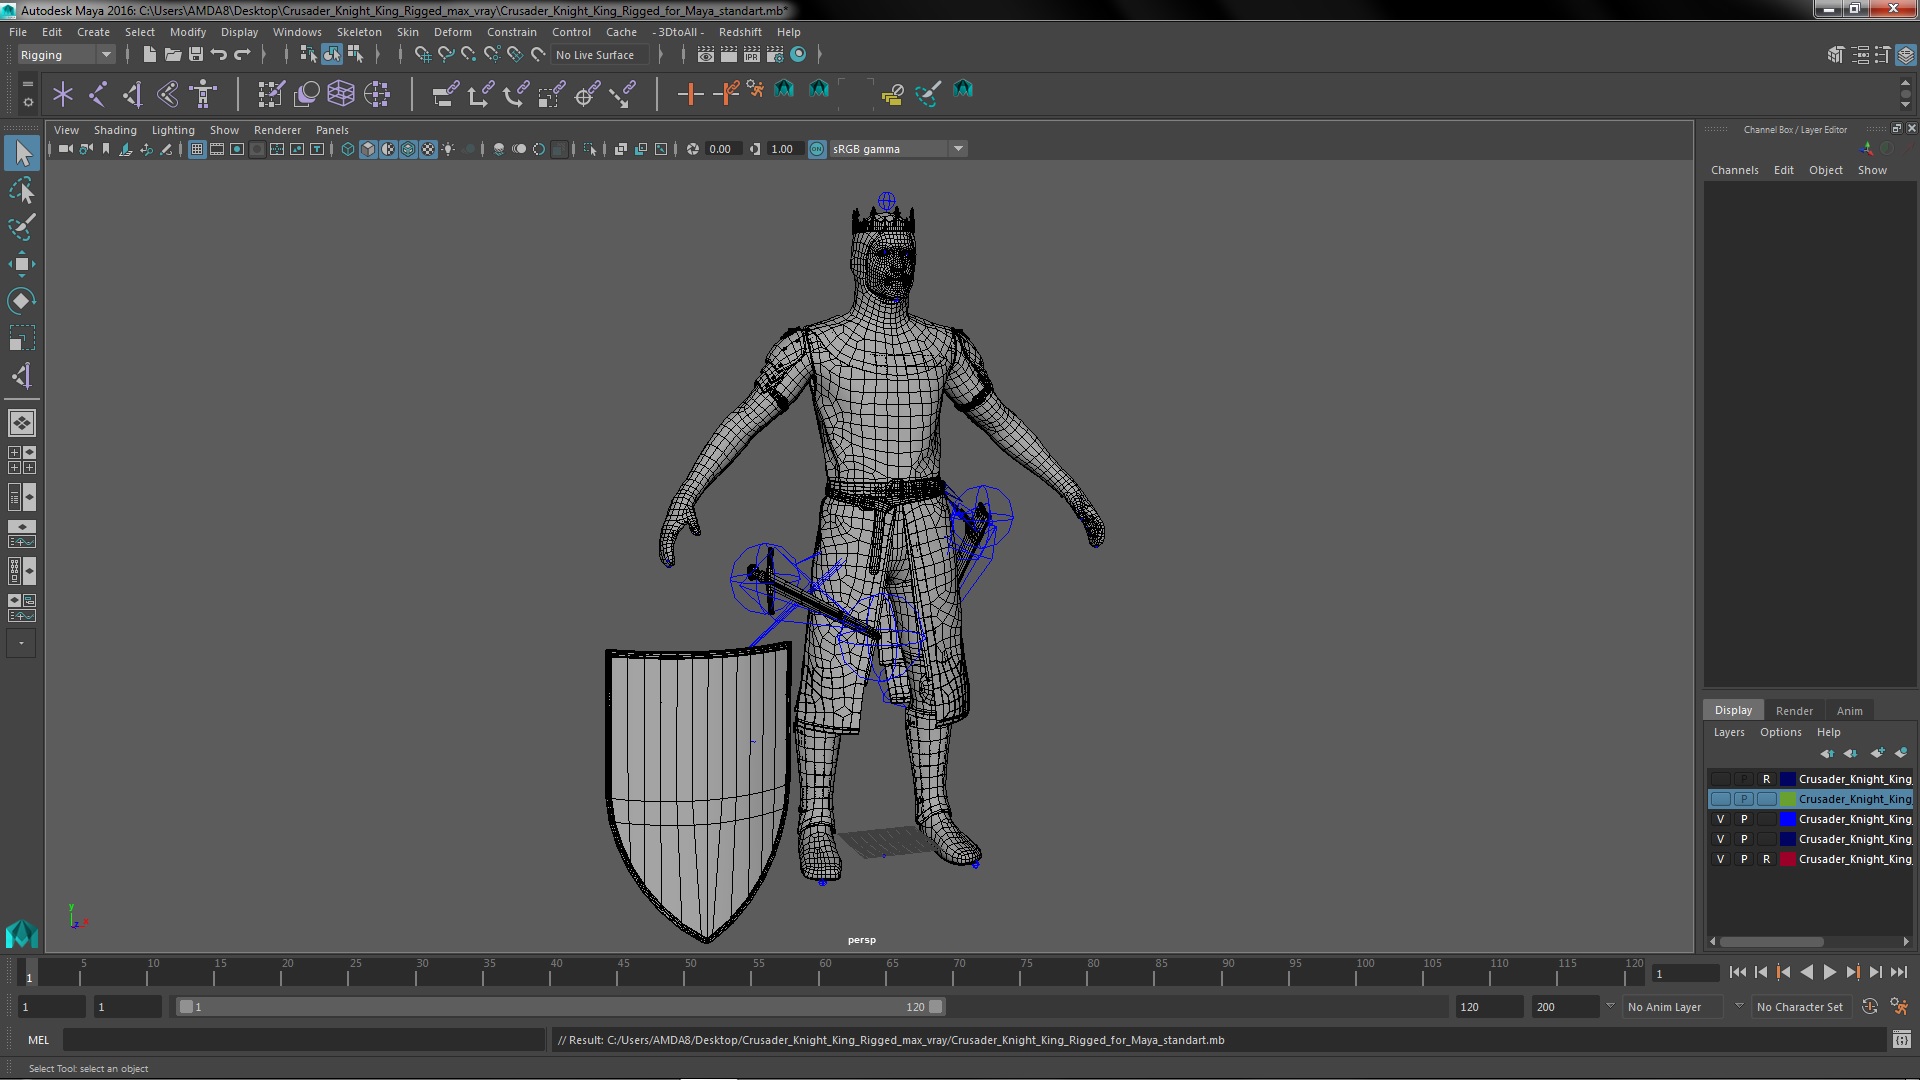The width and height of the screenshot is (1920, 1080).
Task: Go to the start of playback range
Action: click(1737, 972)
